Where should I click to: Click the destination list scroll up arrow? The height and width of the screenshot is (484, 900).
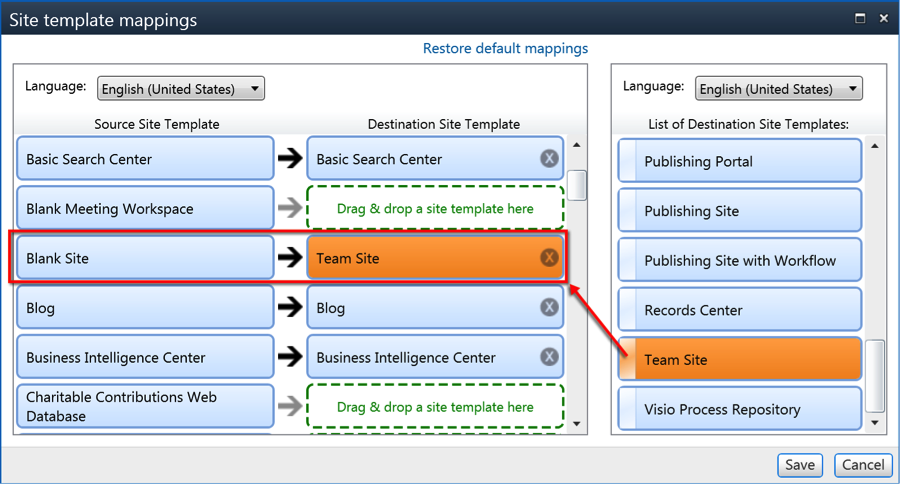click(x=875, y=146)
